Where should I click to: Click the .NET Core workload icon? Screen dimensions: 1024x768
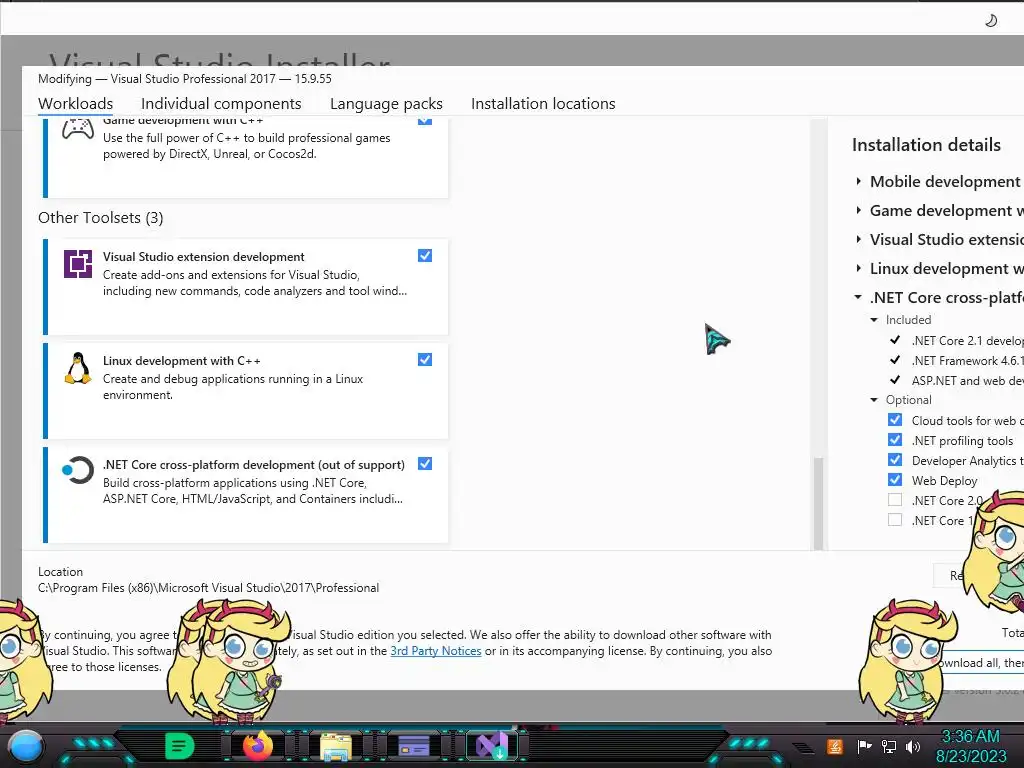78,470
